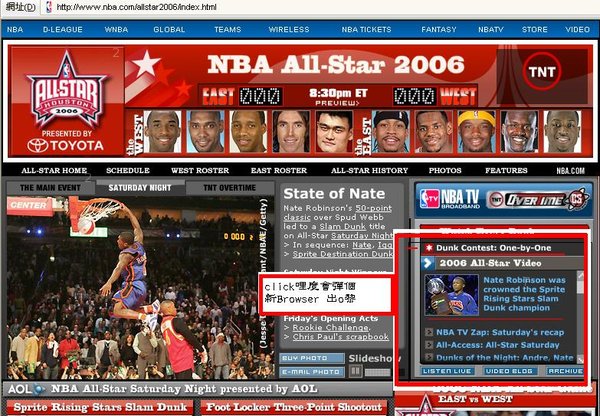Click the browser address bar URL
This screenshot has height=416, width=600.
137,7
